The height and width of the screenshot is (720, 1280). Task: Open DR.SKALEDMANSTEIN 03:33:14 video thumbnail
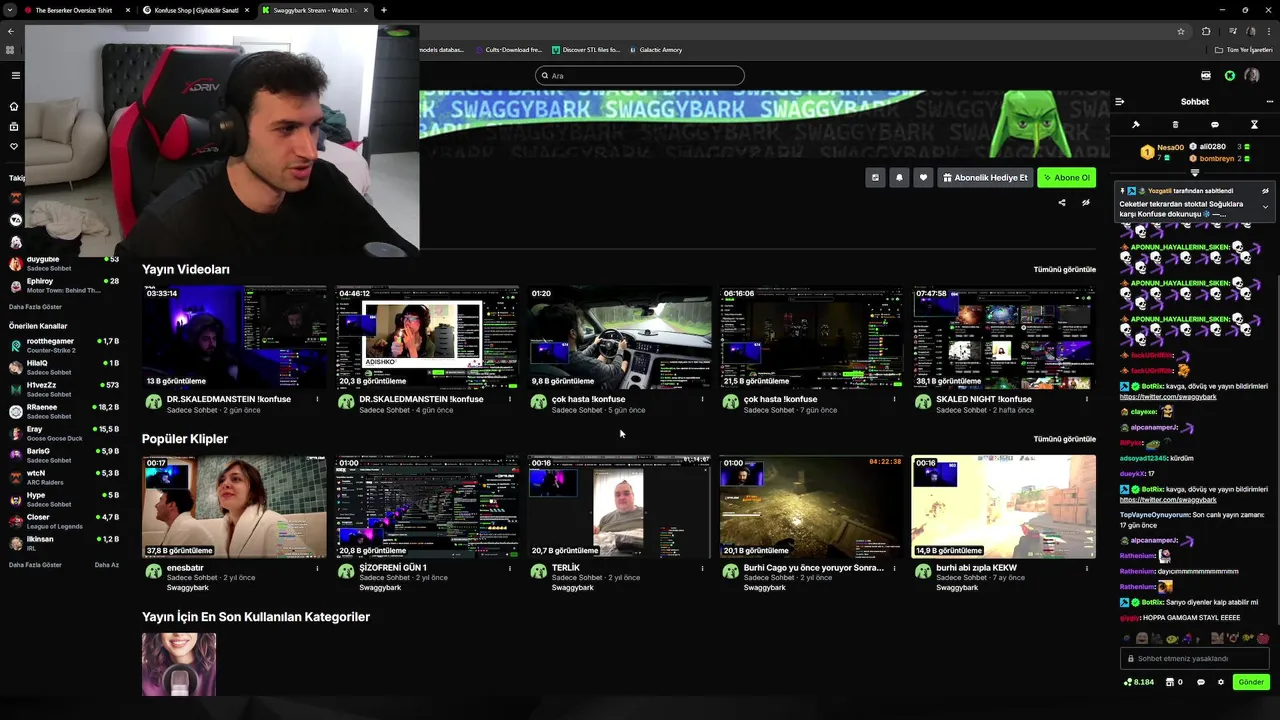pos(234,337)
